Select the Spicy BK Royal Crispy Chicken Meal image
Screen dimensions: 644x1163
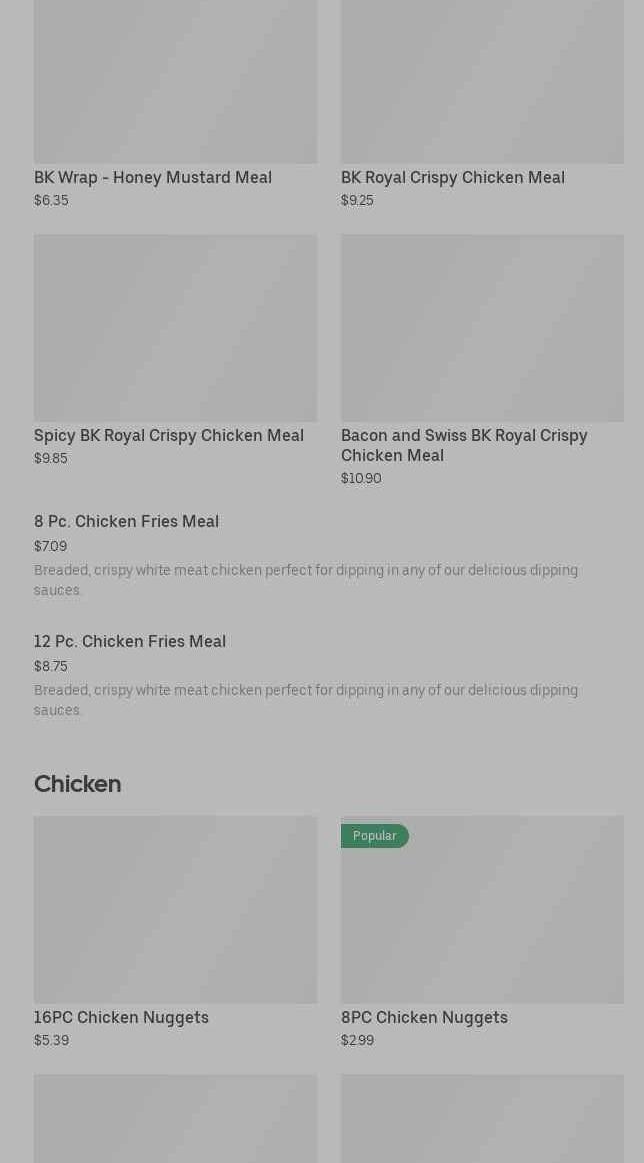coord(175,327)
